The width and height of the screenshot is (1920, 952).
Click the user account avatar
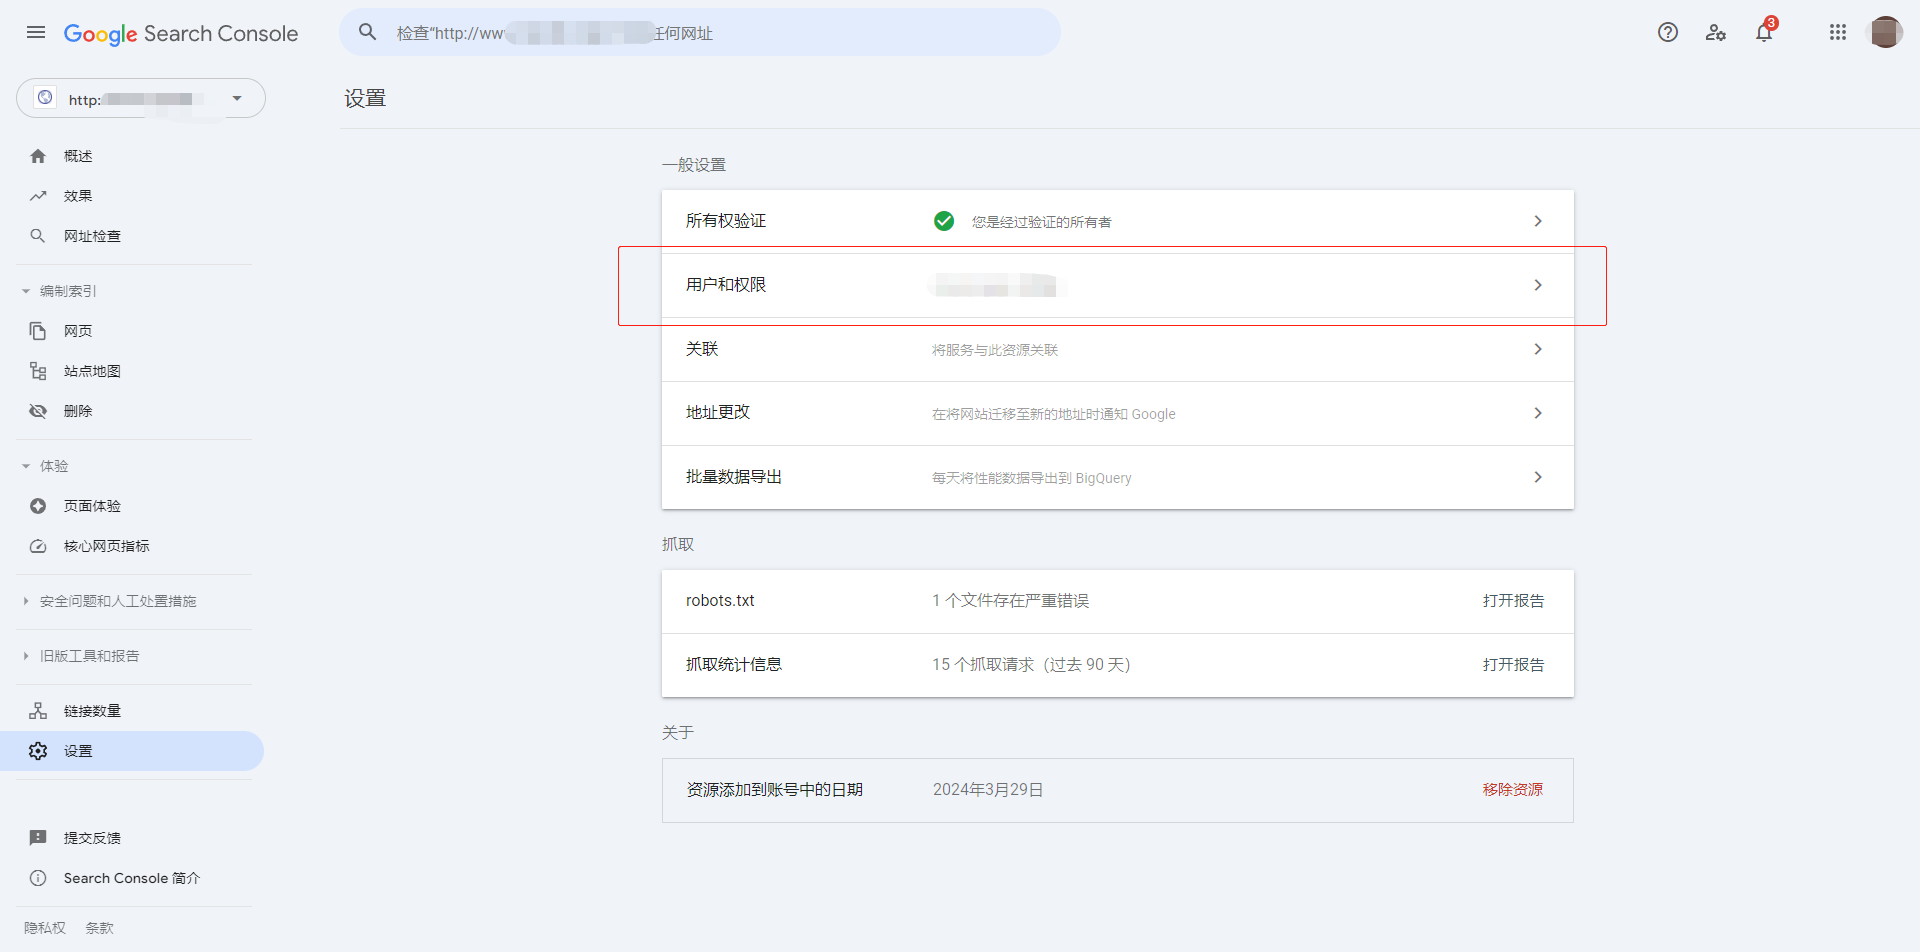click(x=1885, y=32)
